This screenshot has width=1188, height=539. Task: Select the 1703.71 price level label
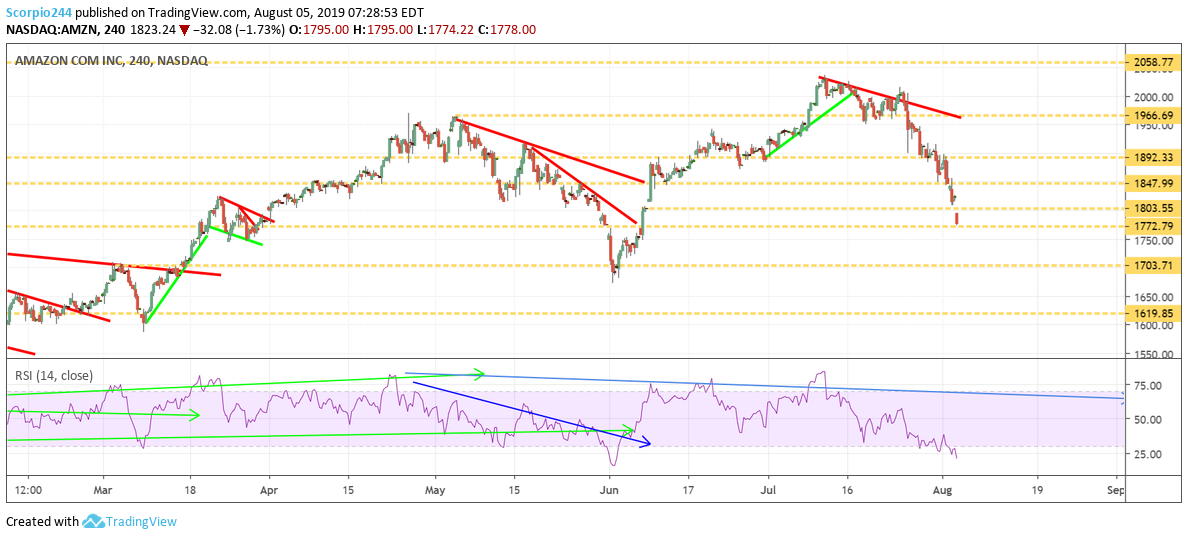pyautogui.click(x=1151, y=265)
